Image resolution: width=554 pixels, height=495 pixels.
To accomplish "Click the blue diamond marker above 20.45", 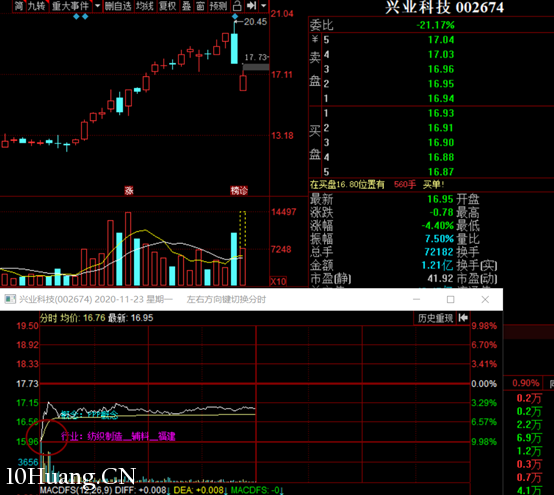I will coord(235,16).
